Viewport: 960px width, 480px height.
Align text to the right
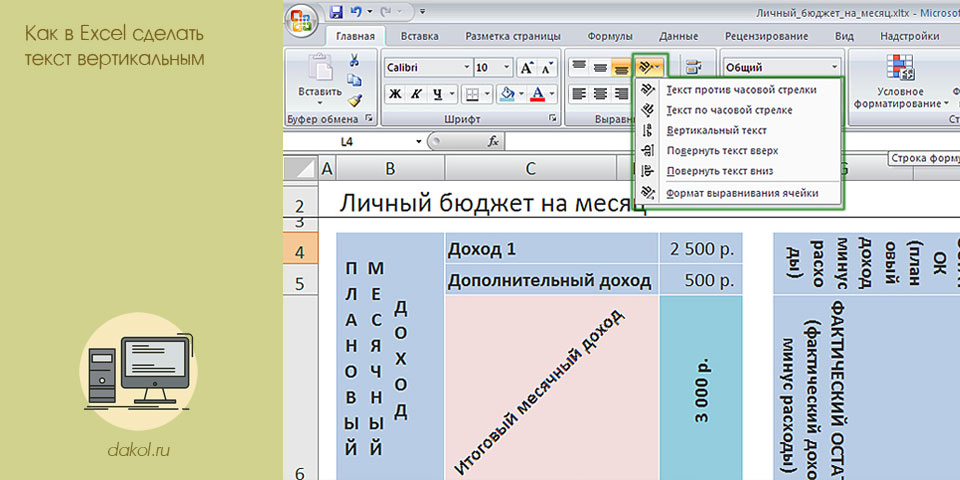pyautogui.click(x=621, y=94)
